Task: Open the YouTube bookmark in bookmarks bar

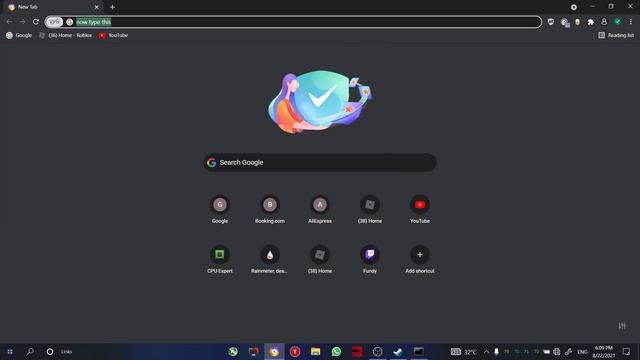Action: (113, 36)
